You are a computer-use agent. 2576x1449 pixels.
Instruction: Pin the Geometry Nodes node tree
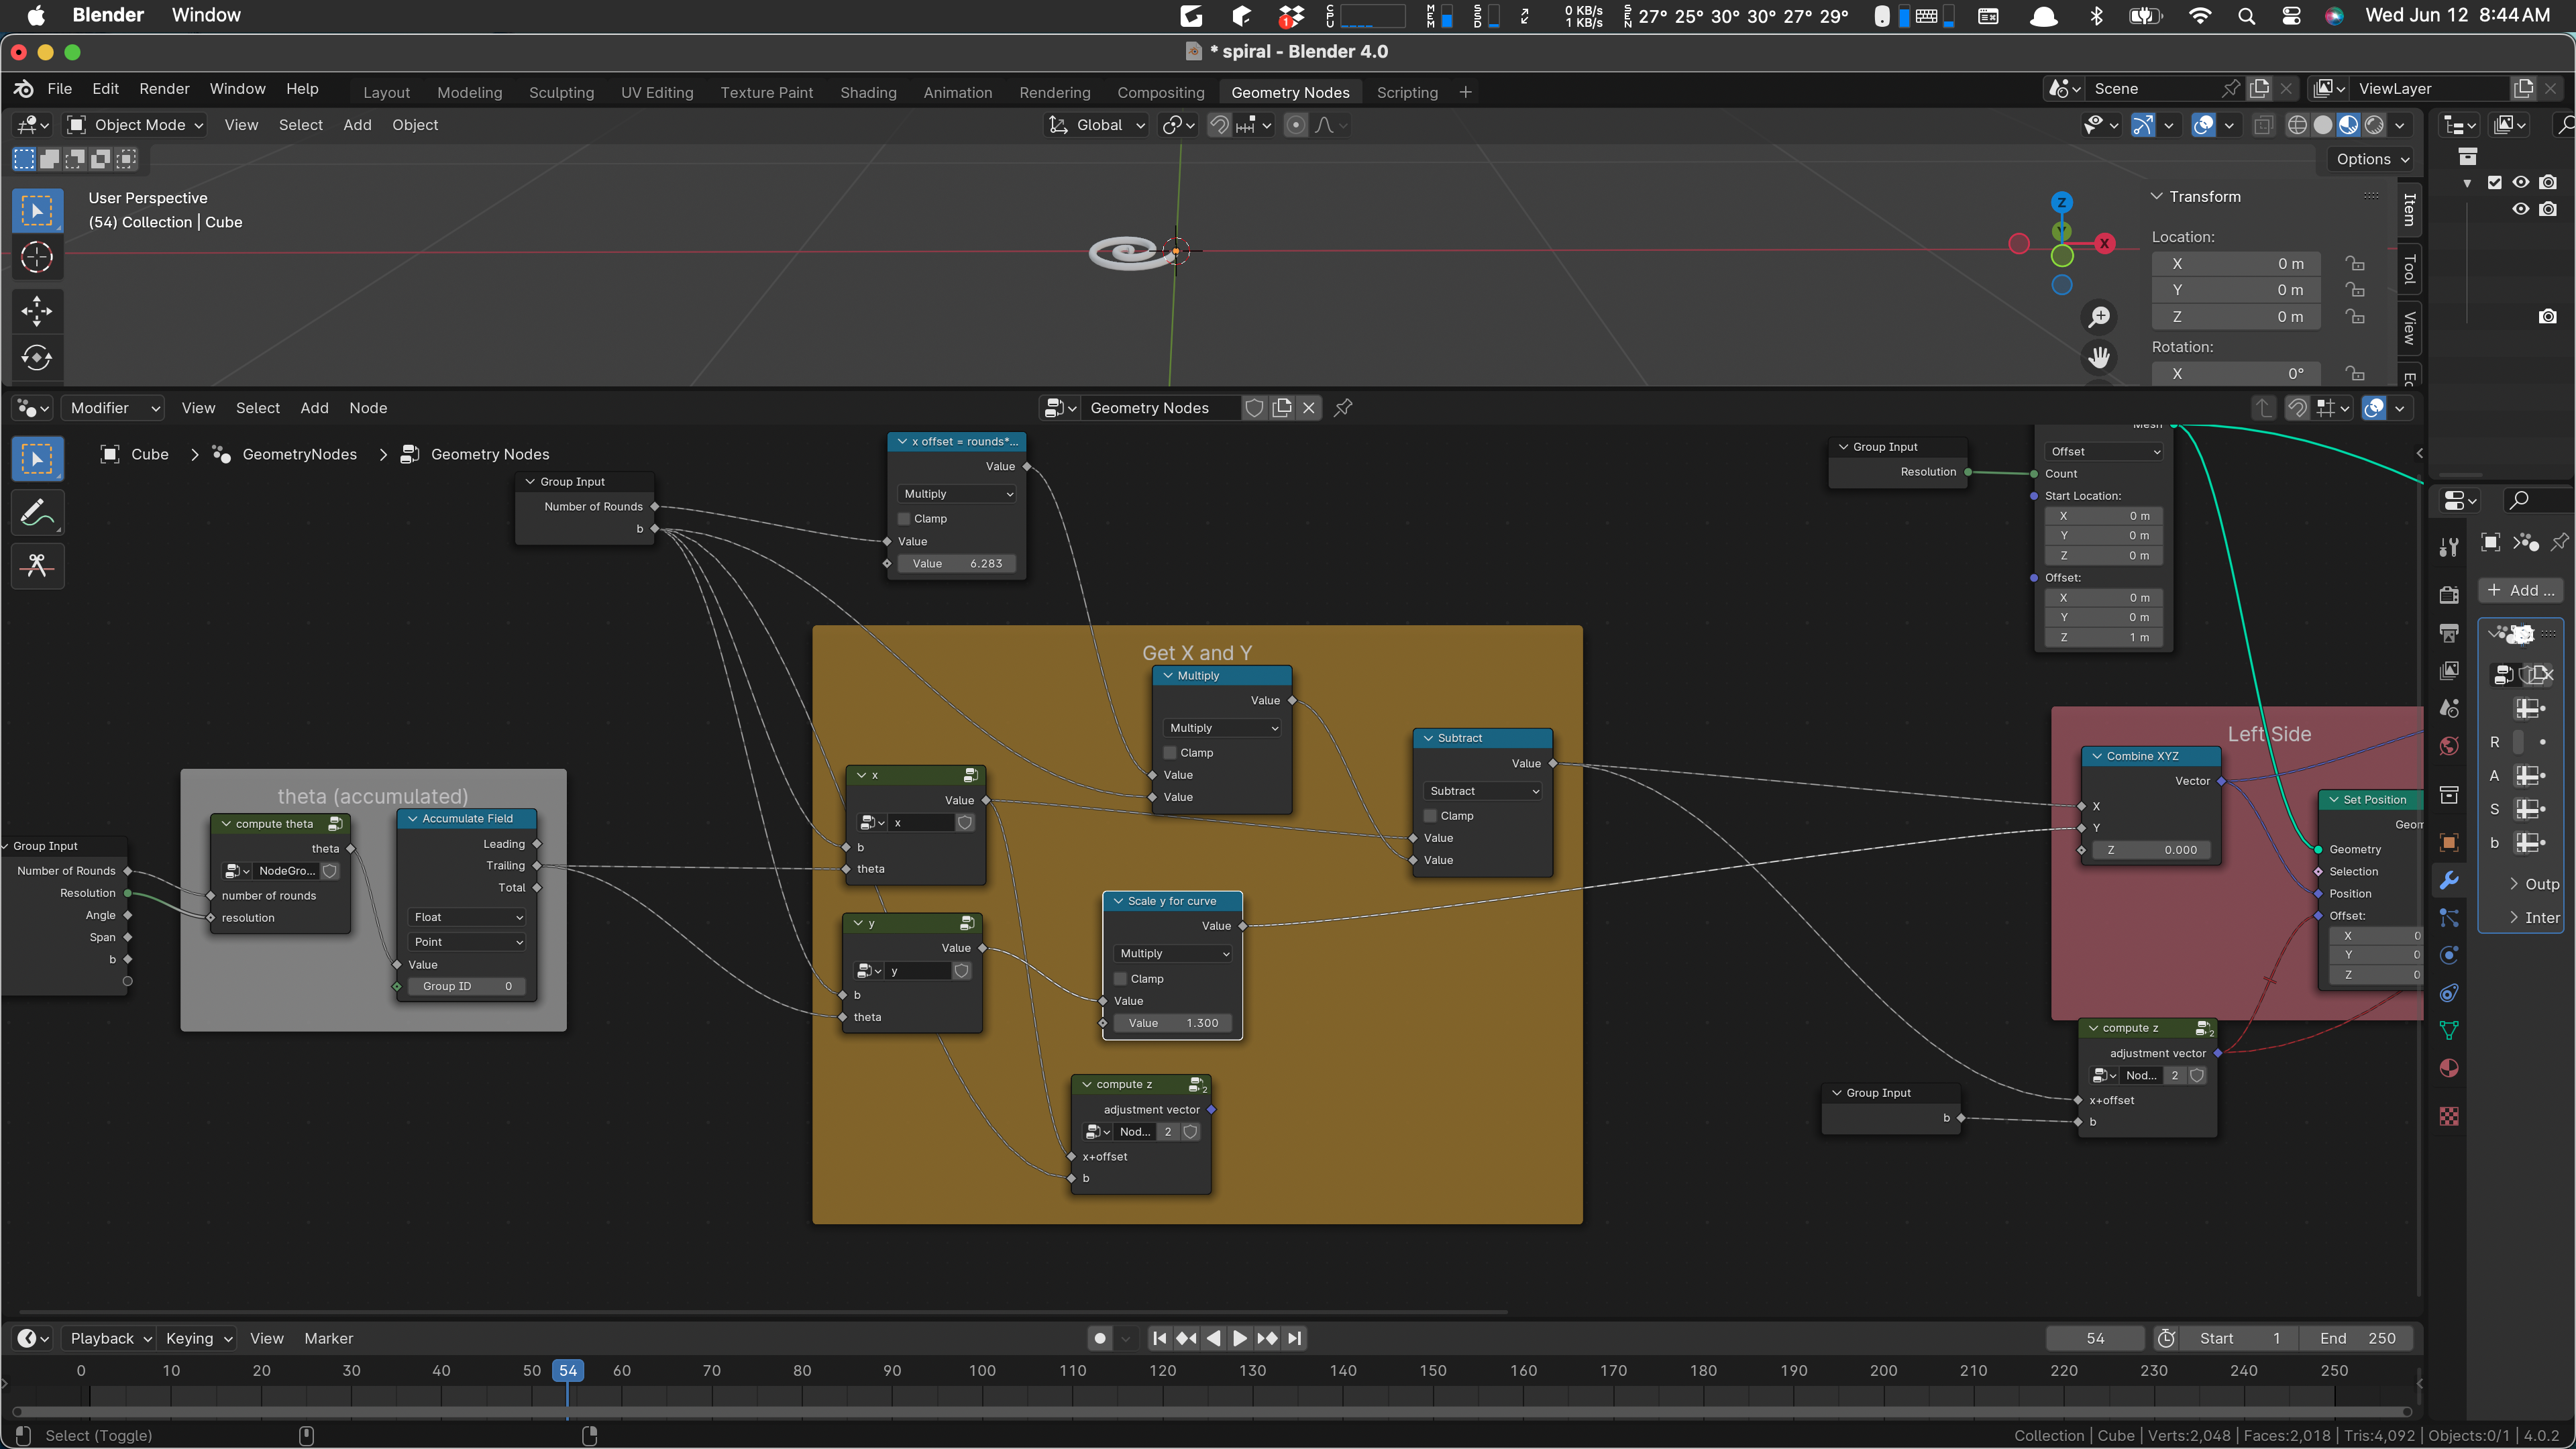coord(1343,408)
